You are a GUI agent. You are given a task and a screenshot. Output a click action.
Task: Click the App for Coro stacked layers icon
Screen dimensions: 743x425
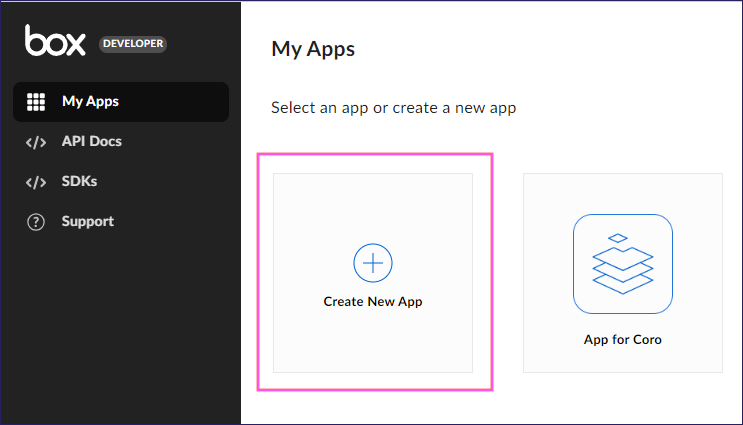[622, 264]
